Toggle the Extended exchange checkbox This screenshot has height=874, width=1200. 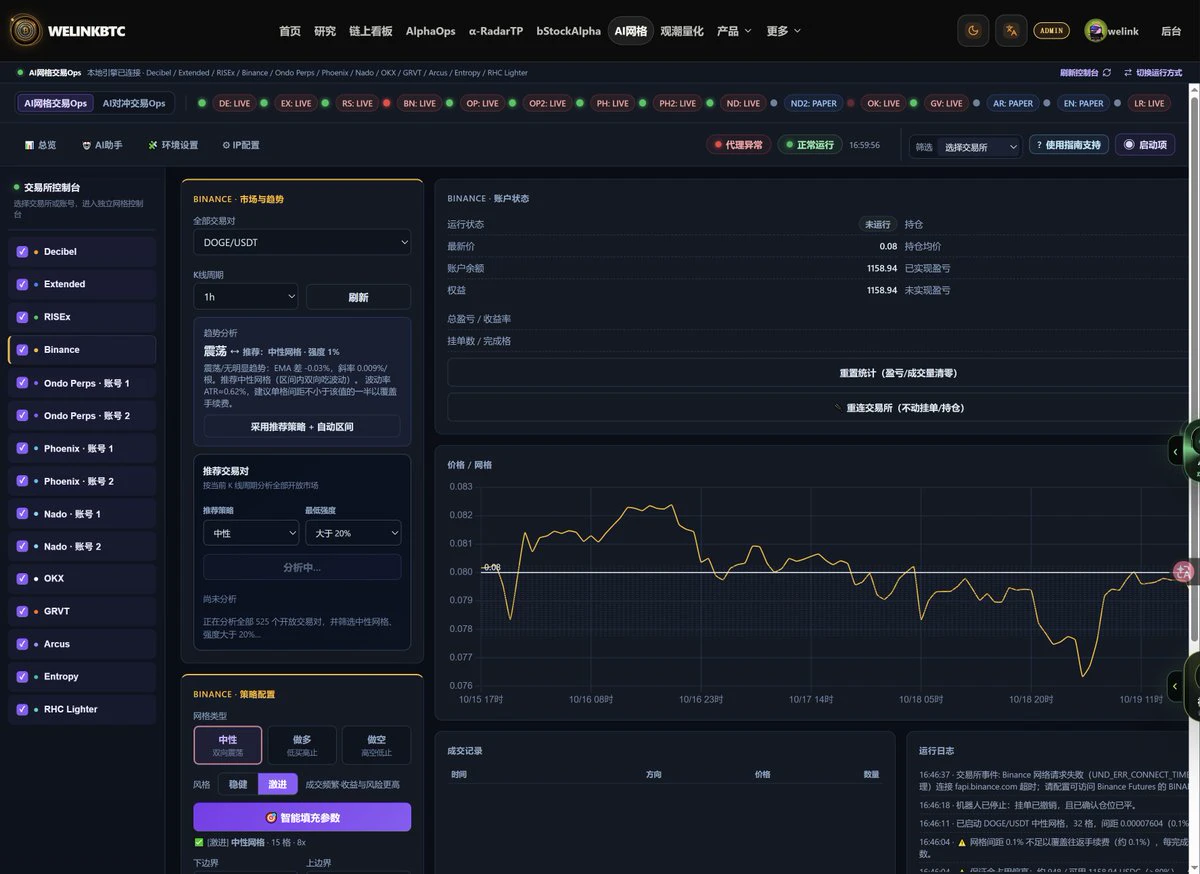point(22,284)
